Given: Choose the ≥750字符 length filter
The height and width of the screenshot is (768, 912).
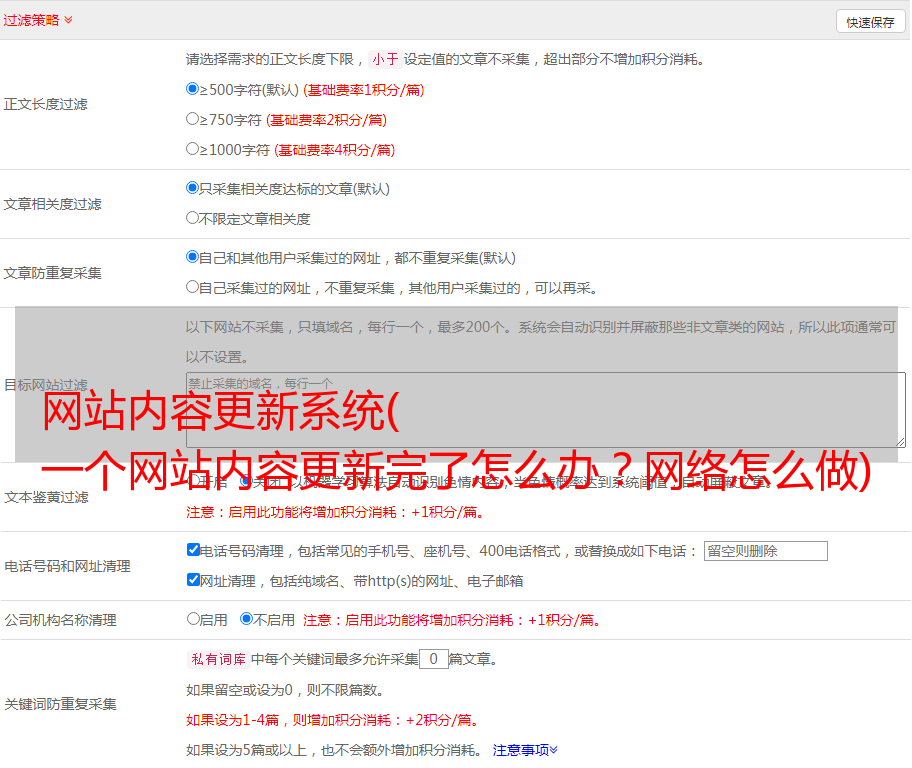Looking at the screenshot, I should pyautogui.click(x=193, y=119).
